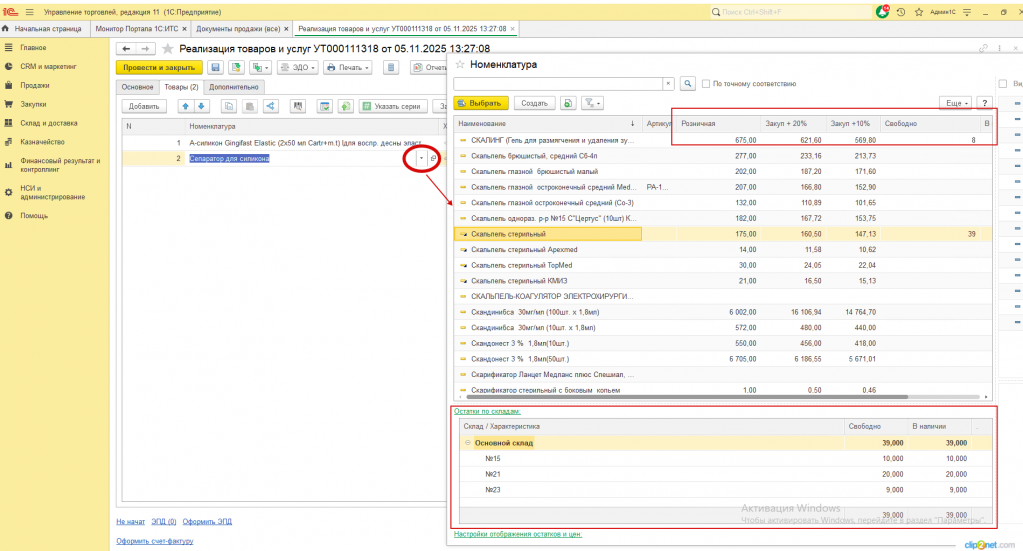Open dropdown arrow in 'Сепаратор для силикона' cell

(421, 158)
